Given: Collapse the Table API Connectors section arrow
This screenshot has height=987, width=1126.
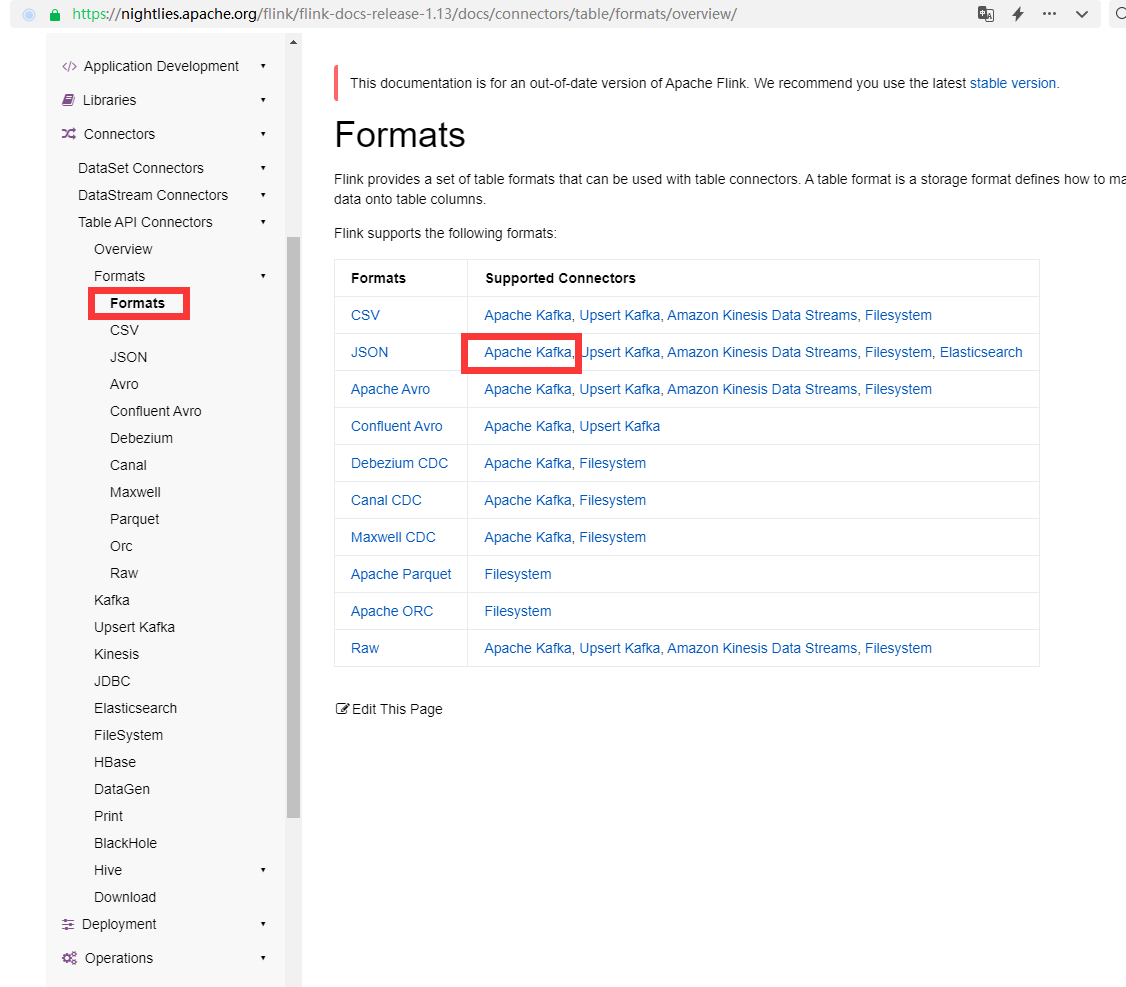Looking at the screenshot, I should pyautogui.click(x=263, y=222).
